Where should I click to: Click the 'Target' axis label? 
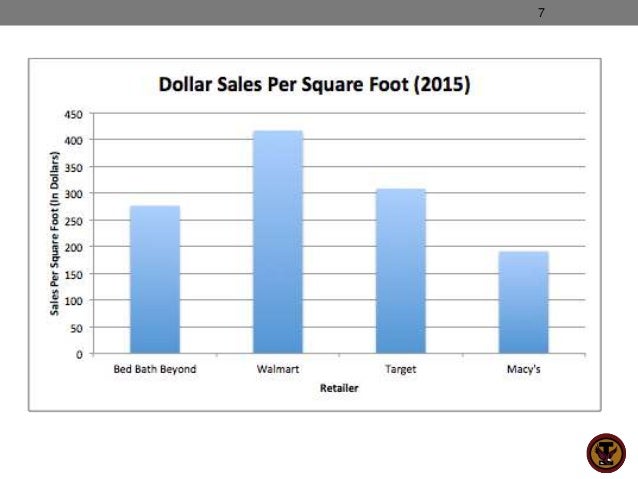tap(401, 370)
